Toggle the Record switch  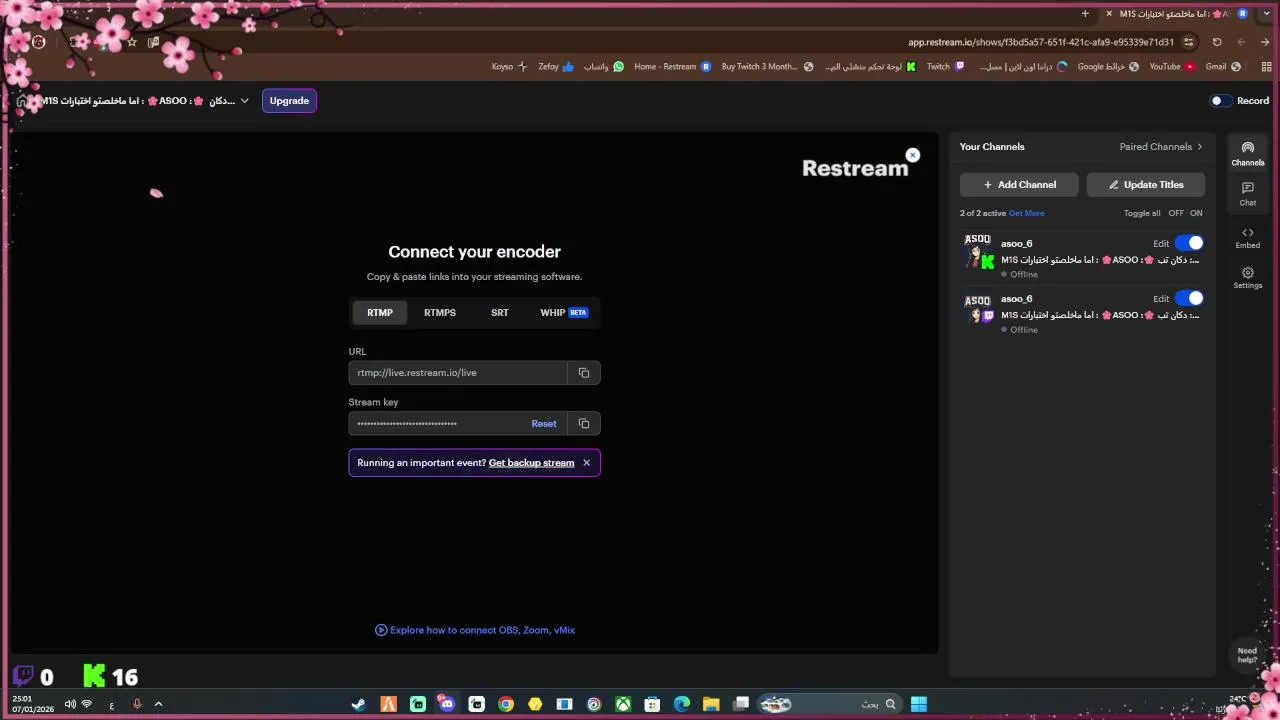(x=1221, y=101)
